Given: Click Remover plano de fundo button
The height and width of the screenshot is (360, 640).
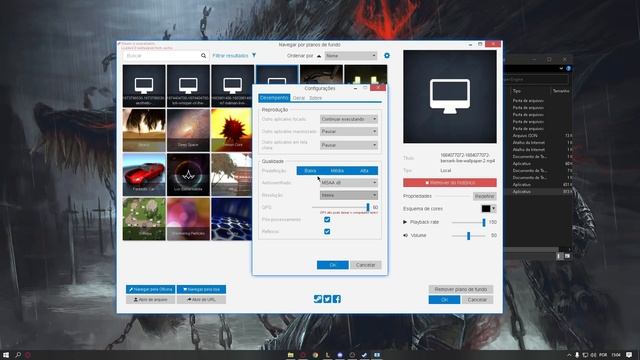Looking at the screenshot, I should tap(460, 289).
